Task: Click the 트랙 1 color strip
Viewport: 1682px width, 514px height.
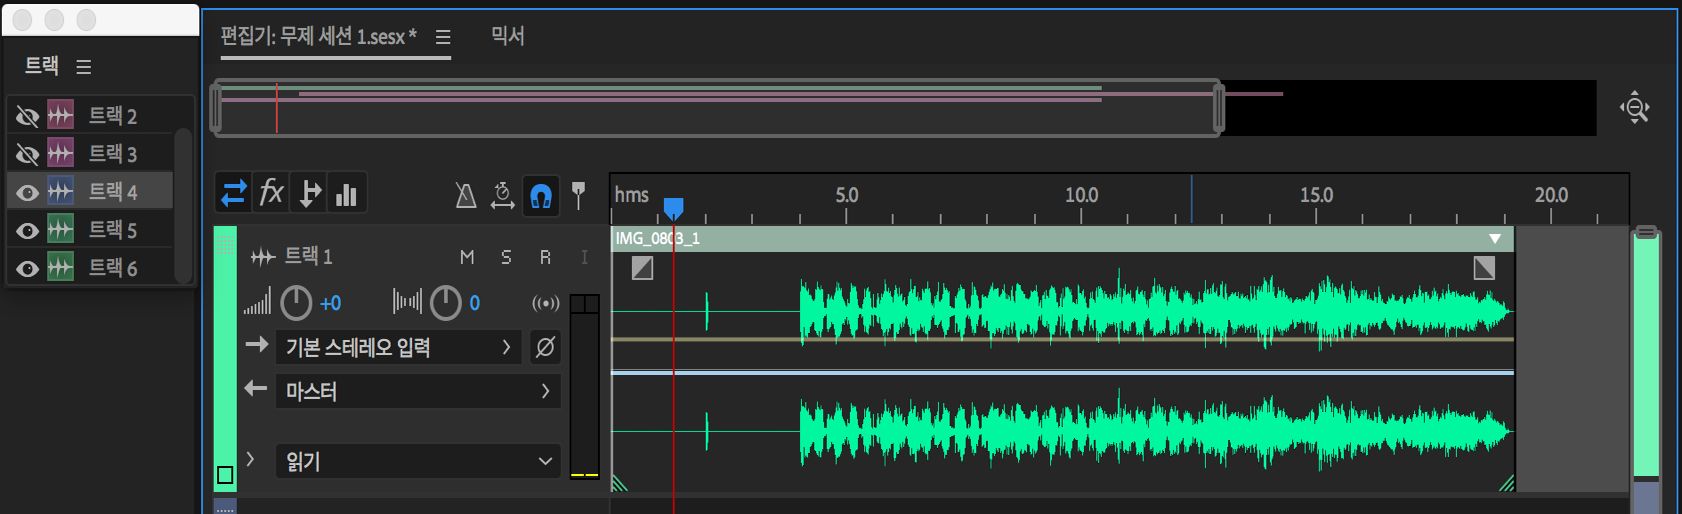Action: pyautogui.click(x=225, y=358)
